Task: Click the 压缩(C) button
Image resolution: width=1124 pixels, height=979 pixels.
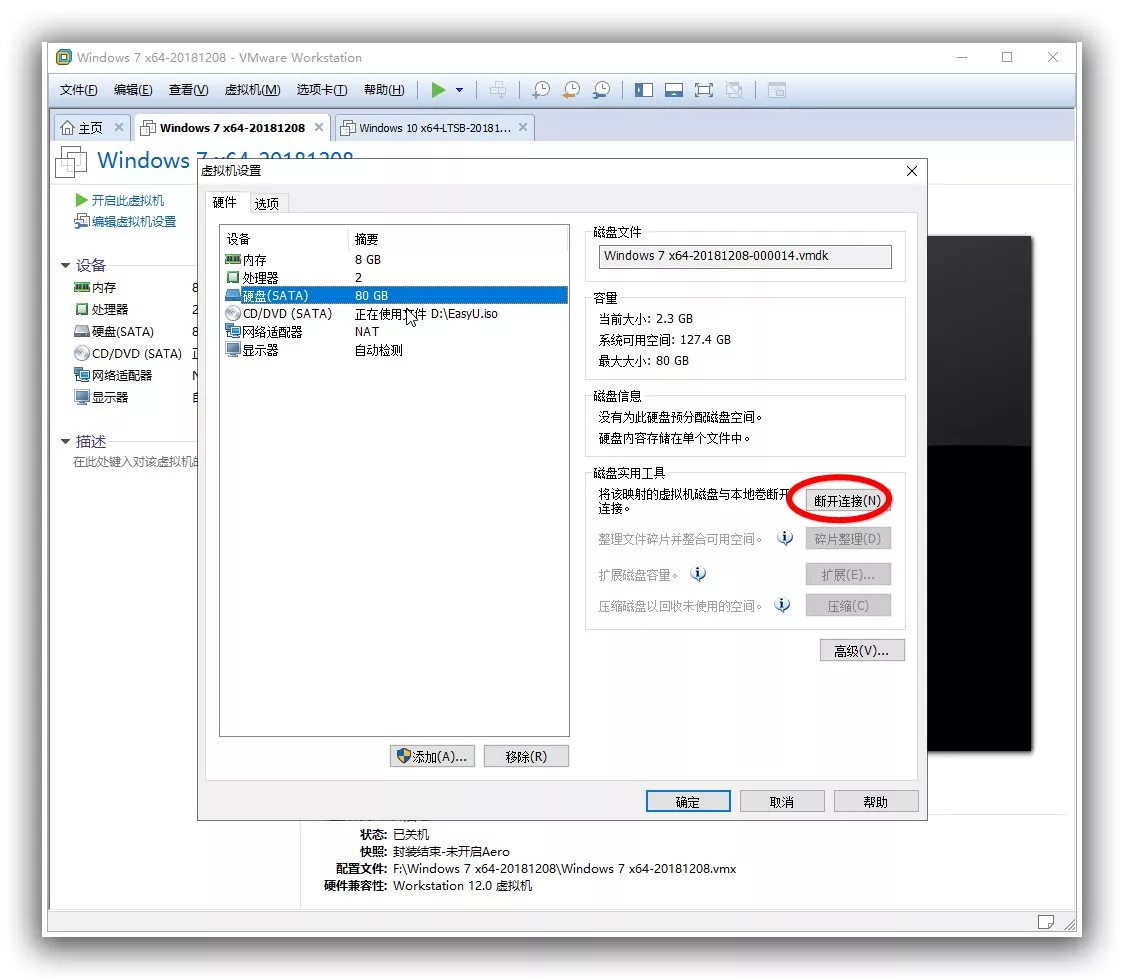Action: [x=848, y=606]
